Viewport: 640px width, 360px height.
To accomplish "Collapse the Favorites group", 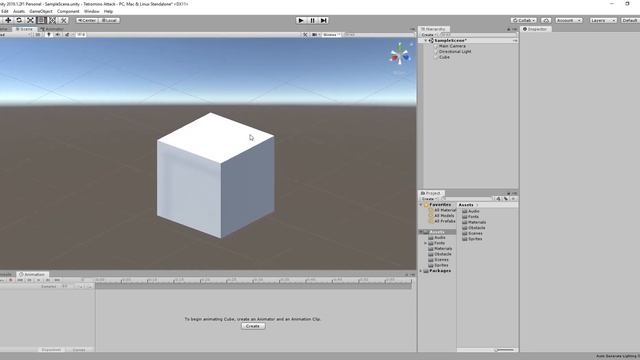I will point(421,204).
